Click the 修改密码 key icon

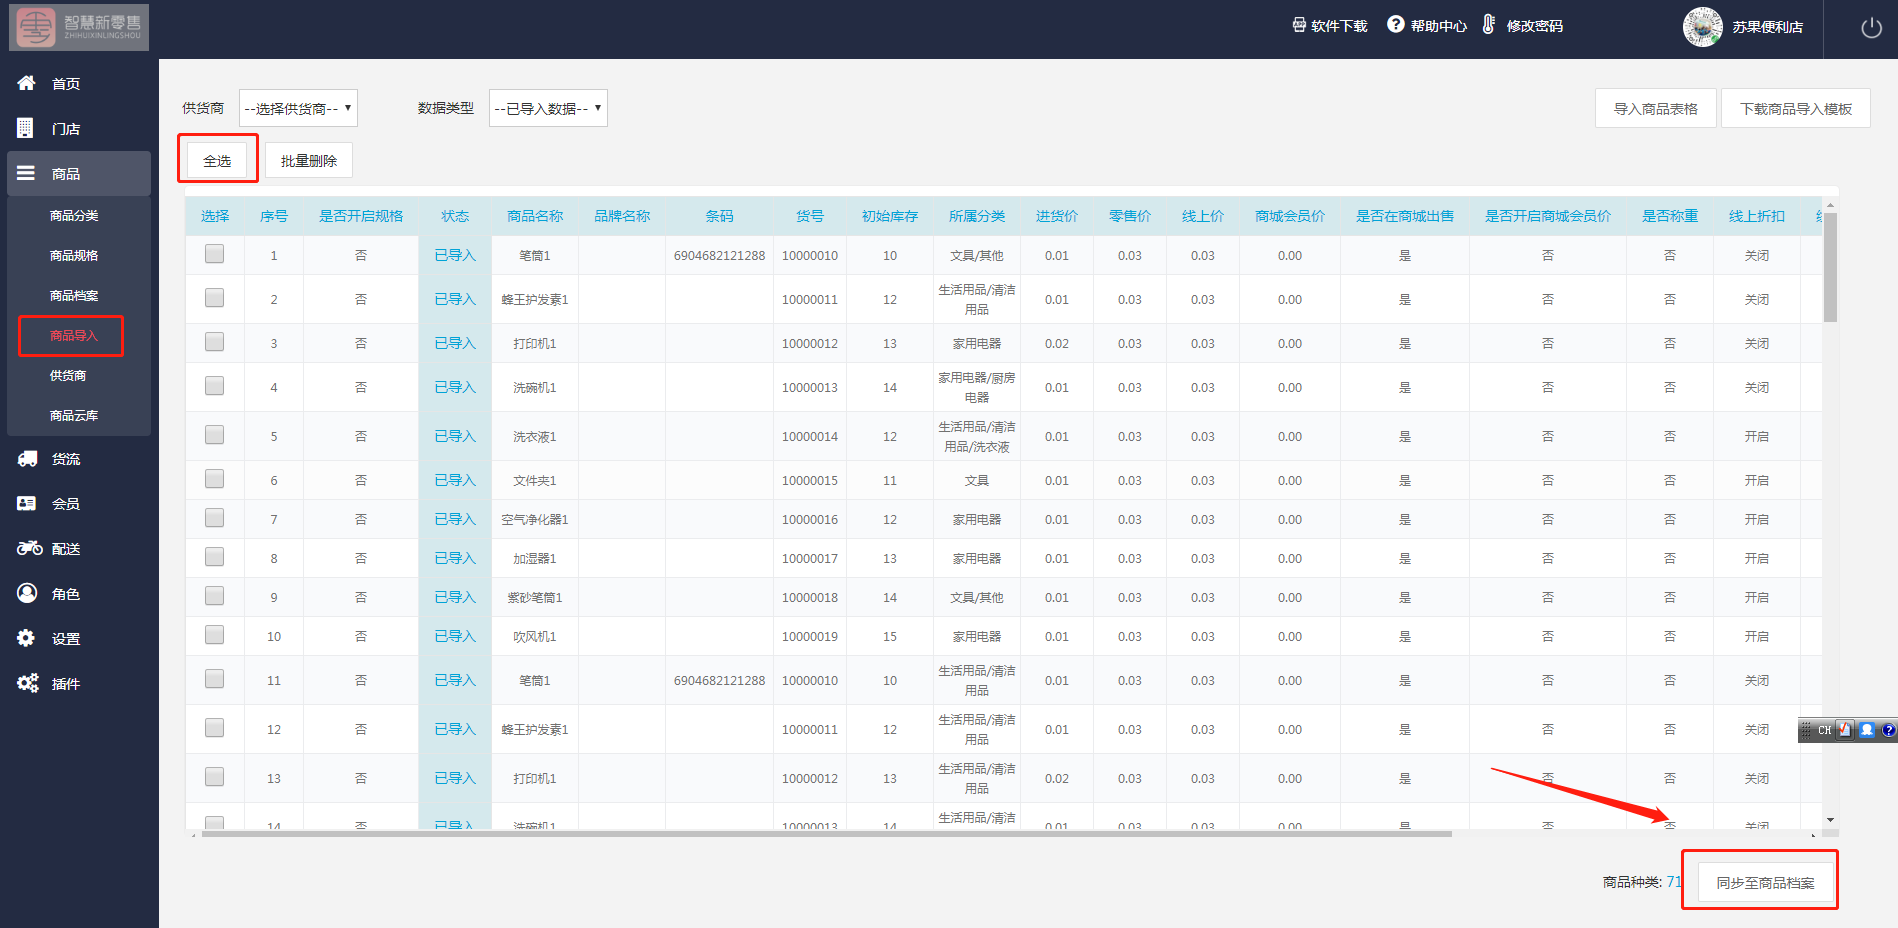[x=1489, y=24]
